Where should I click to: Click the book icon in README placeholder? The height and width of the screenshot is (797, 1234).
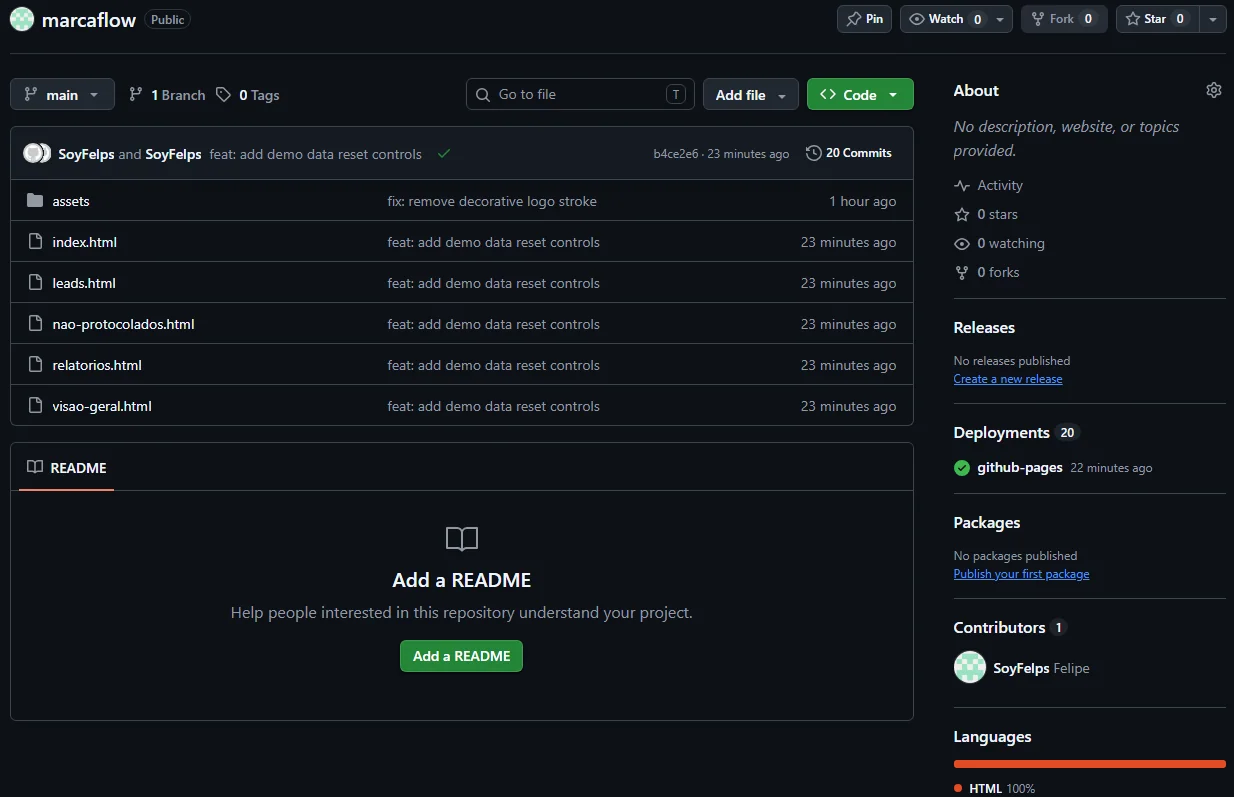coord(462,539)
